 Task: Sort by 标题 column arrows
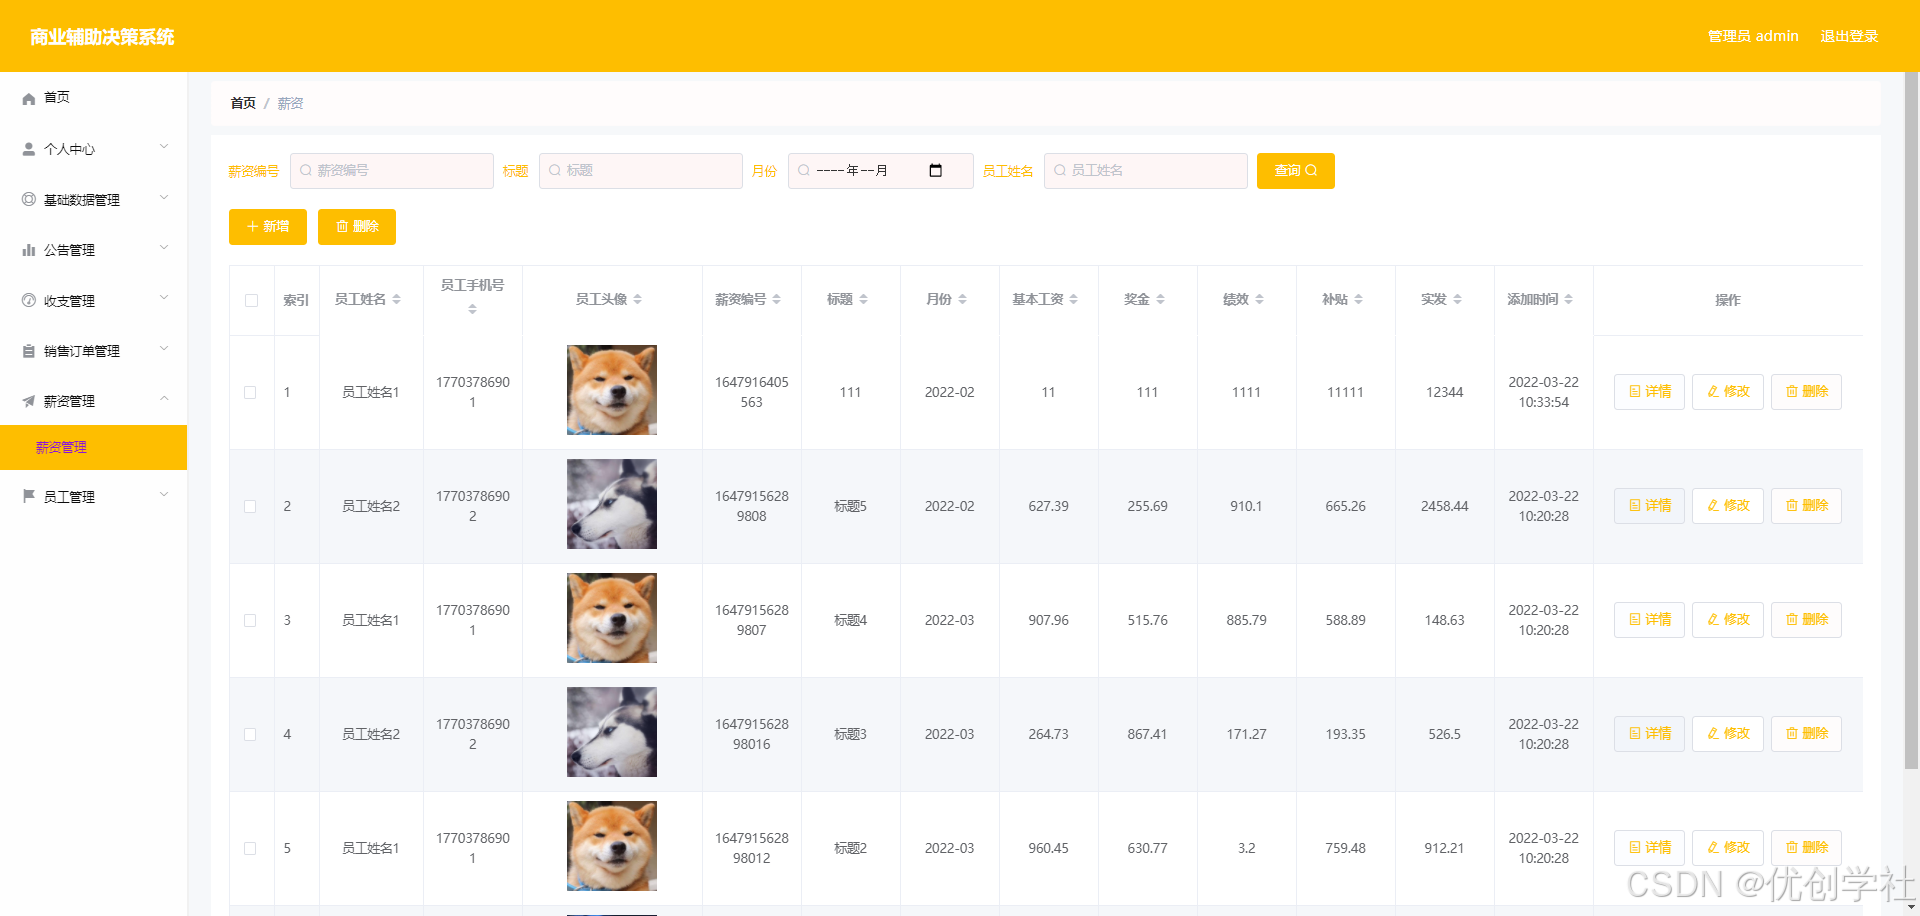(863, 299)
